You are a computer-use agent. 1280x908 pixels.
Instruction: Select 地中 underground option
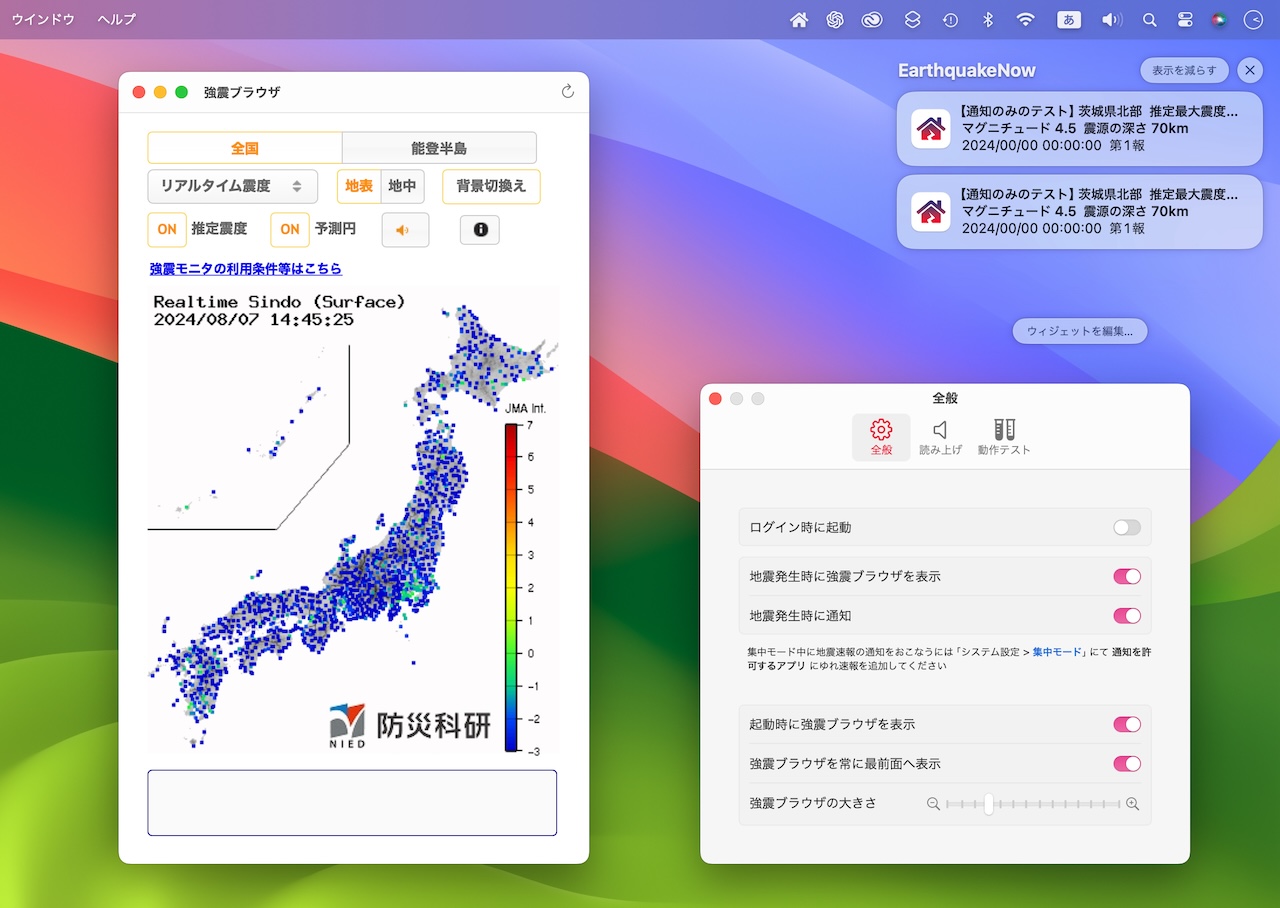[402, 186]
